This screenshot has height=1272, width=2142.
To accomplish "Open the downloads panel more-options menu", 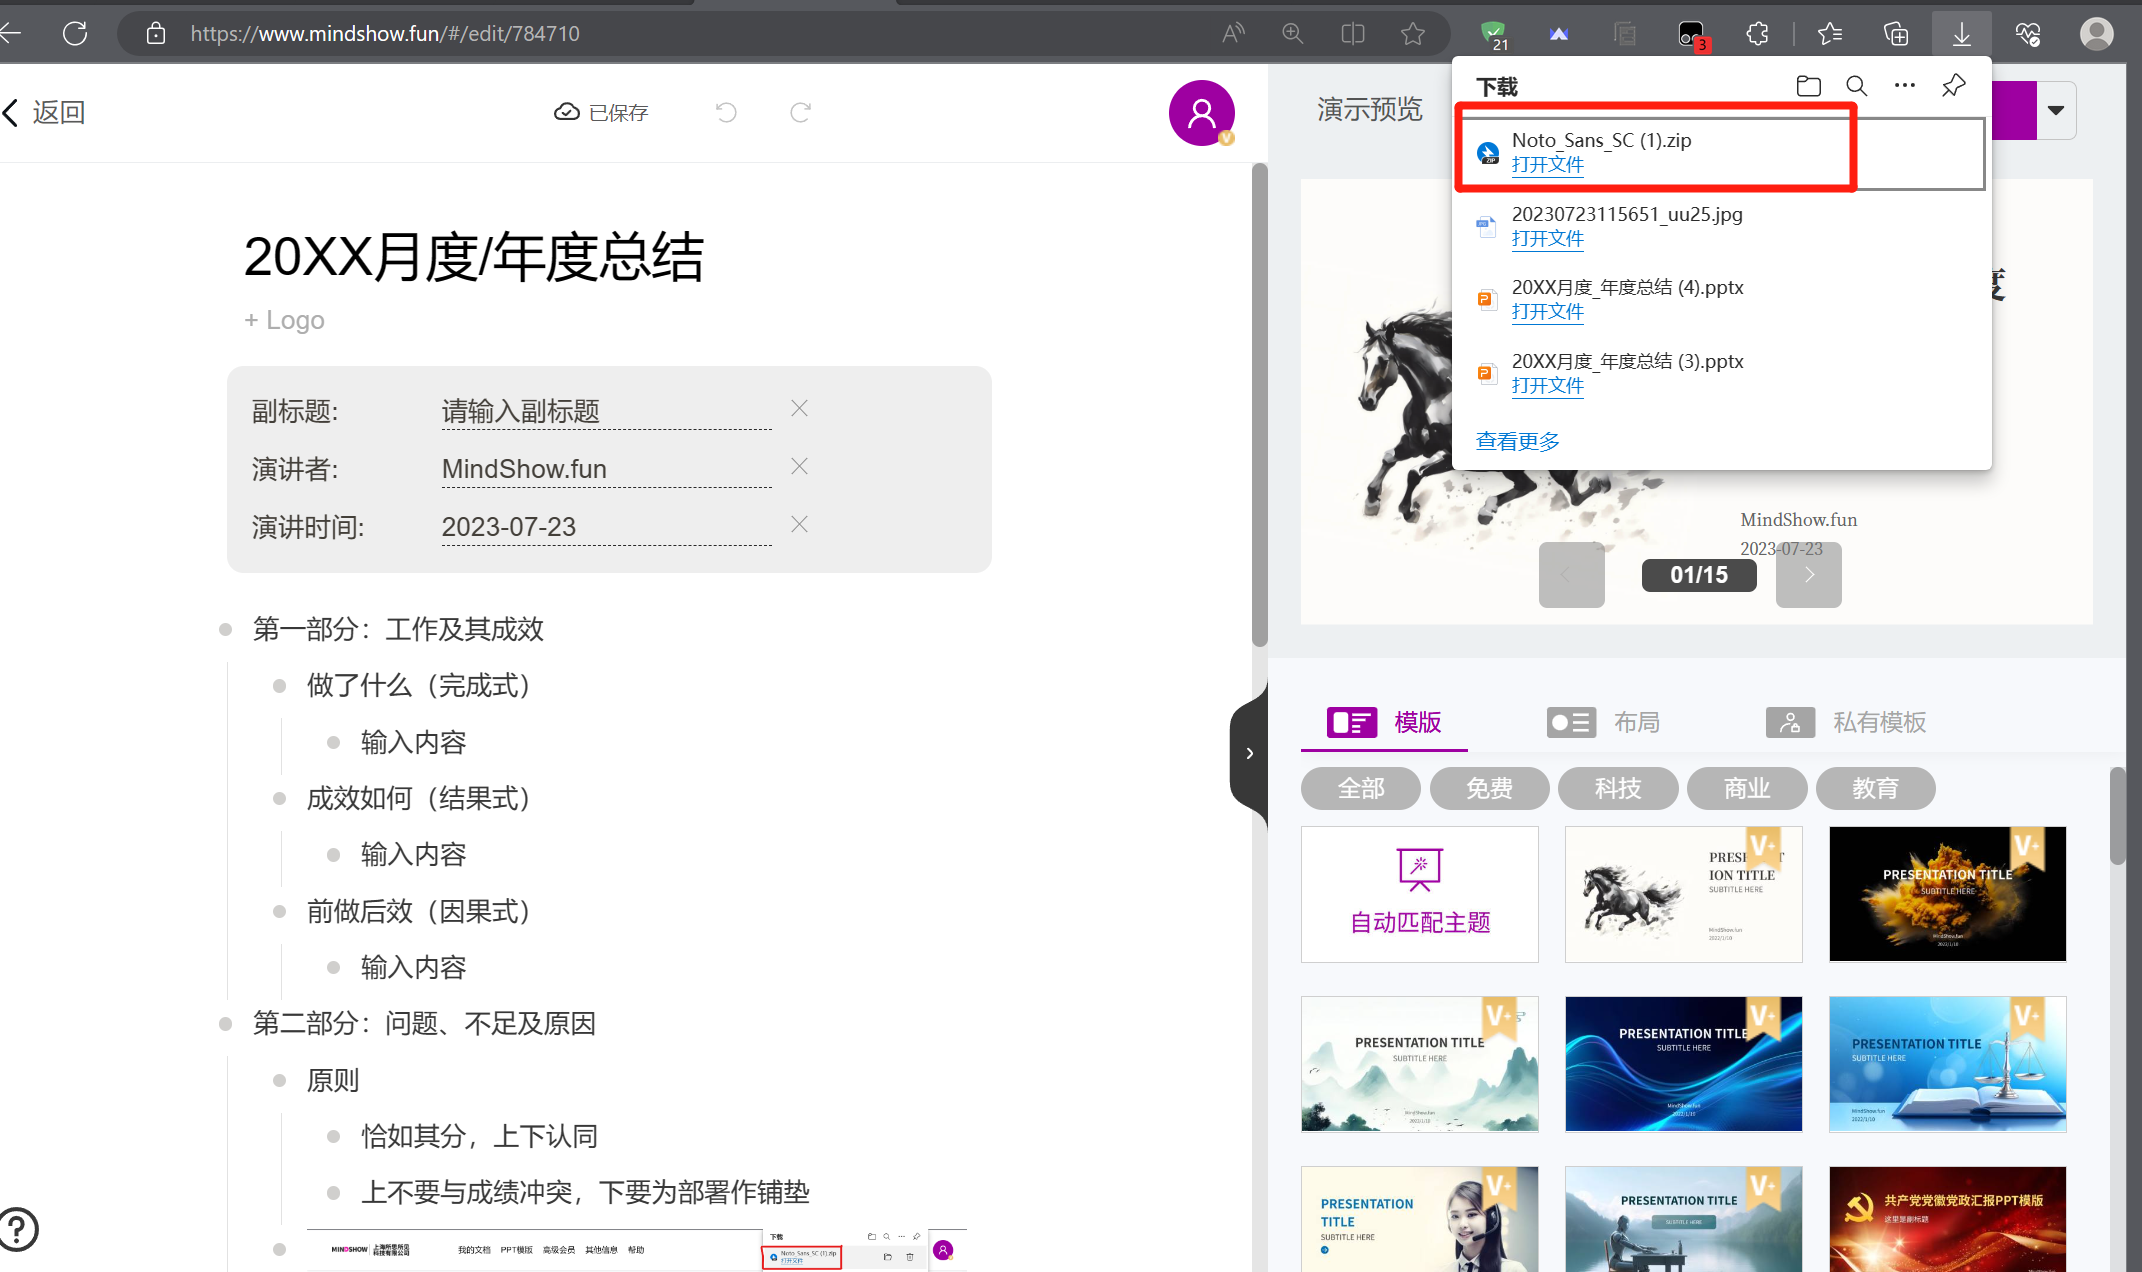I will [x=1903, y=86].
